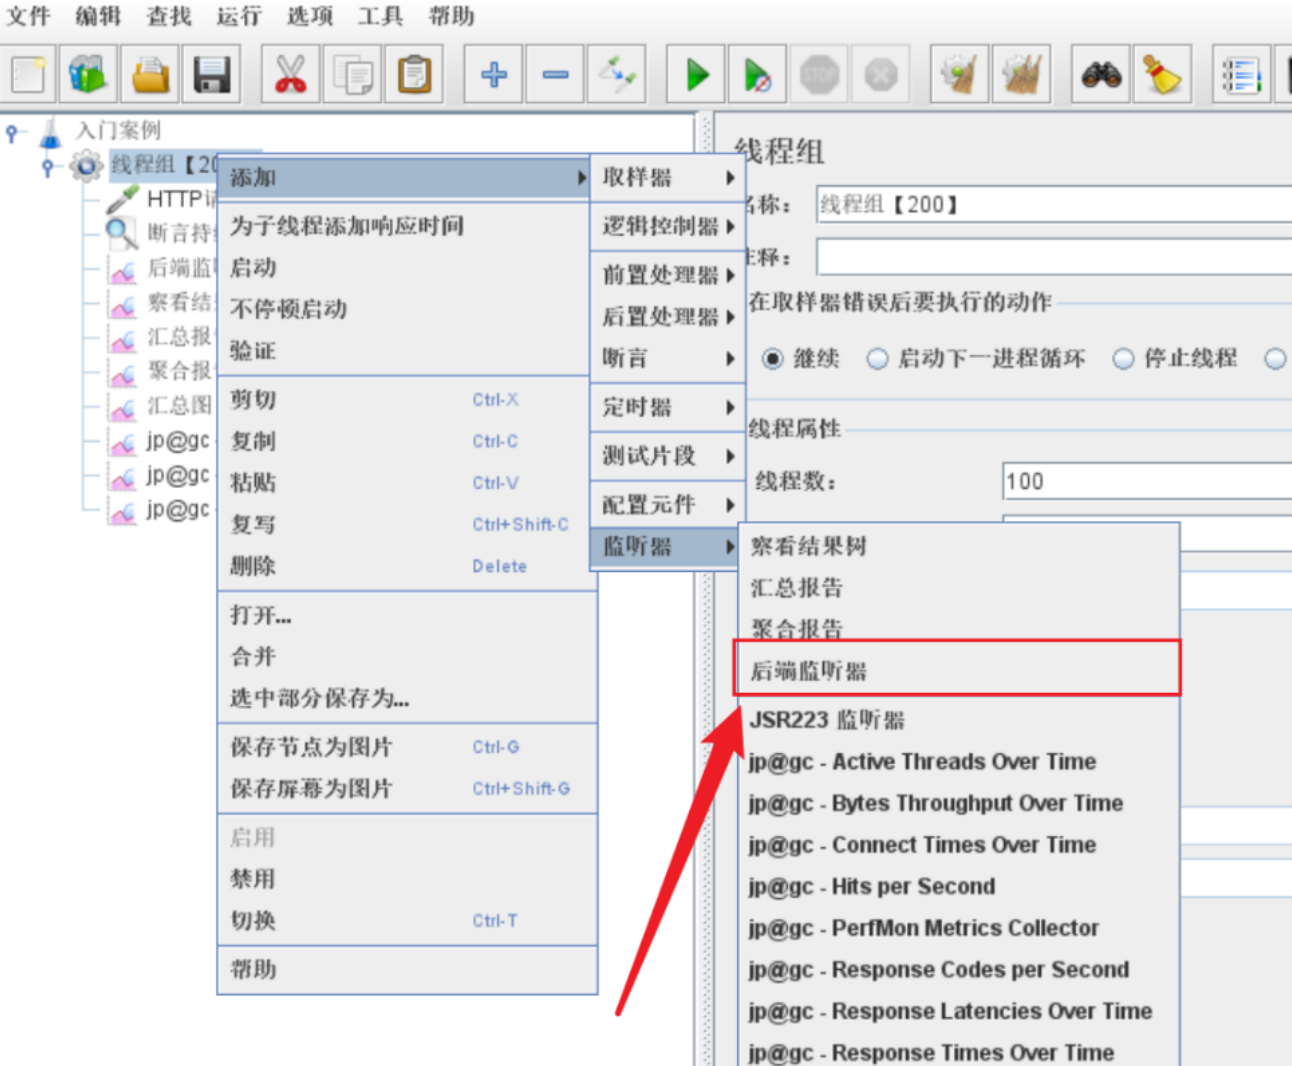Click the Copy icon in toolbar
The width and height of the screenshot is (1292, 1066).
[x=352, y=74]
